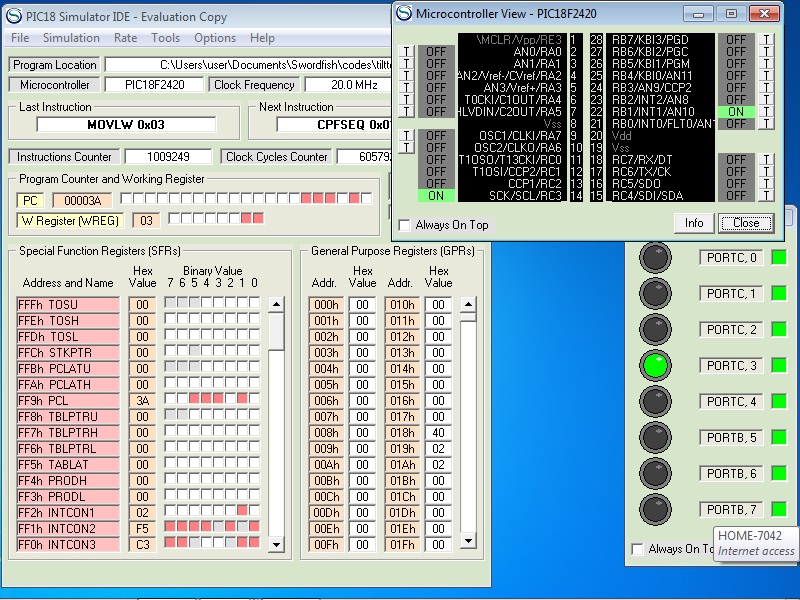The width and height of the screenshot is (800, 600).
Task: Minimize the Microcontroller View window
Action: 699,14
